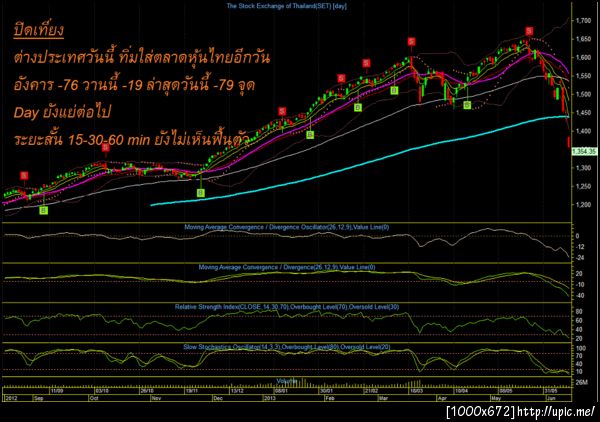
Task: Click the 21/02 date label
Action: pyautogui.click(x=371, y=391)
